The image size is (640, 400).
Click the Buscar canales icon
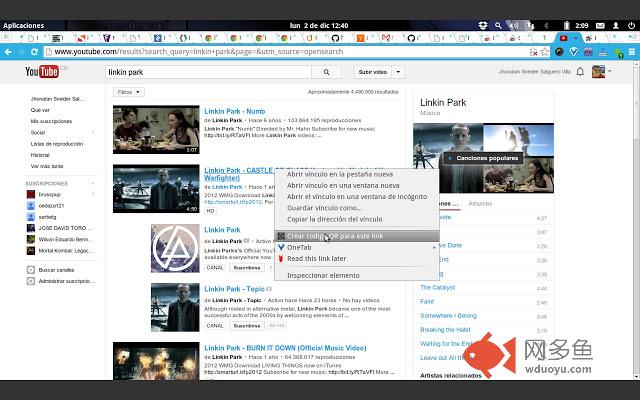click(x=31, y=270)
